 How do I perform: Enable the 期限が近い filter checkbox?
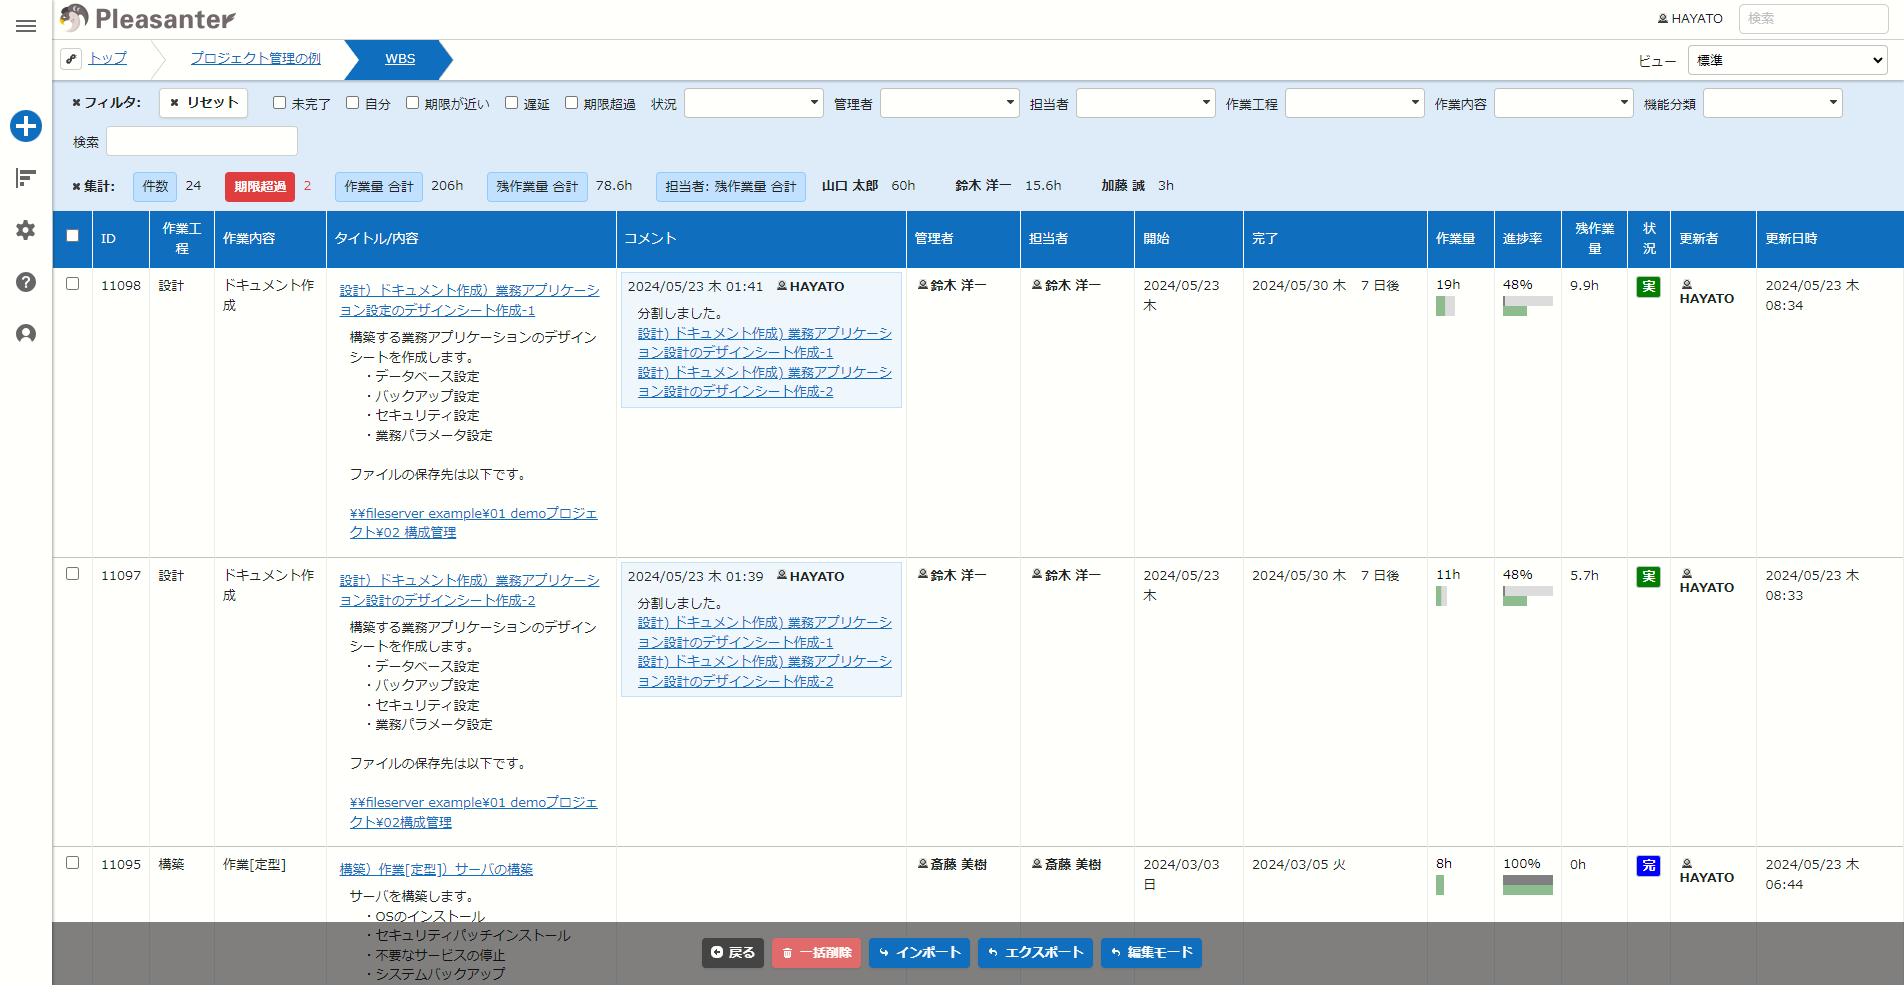point(412,102)
